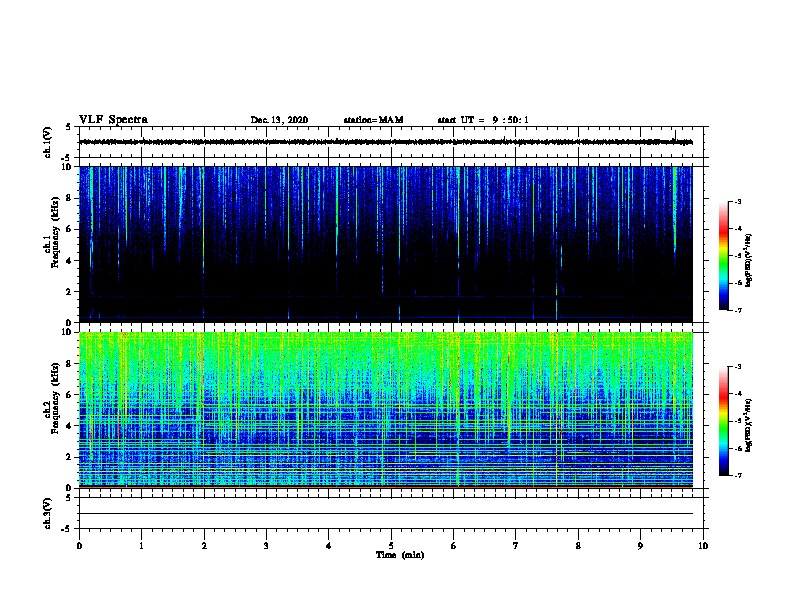Click the ch.1 colorbar log(PSD) unit label
Screen dimensions: 792x612
point(749,260)
